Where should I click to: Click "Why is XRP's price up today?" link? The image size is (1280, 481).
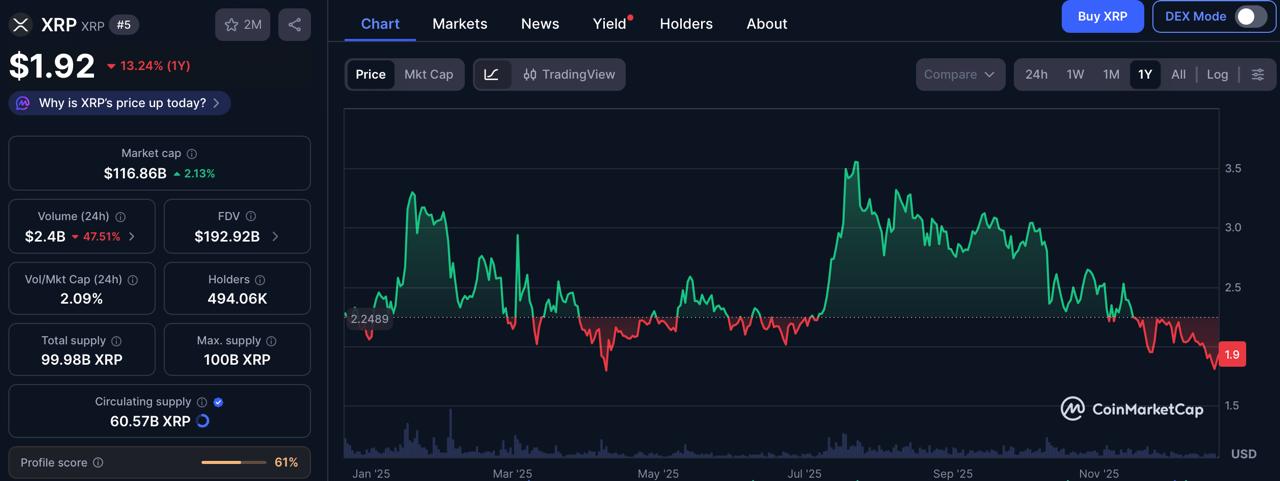(x=122, y=103)
